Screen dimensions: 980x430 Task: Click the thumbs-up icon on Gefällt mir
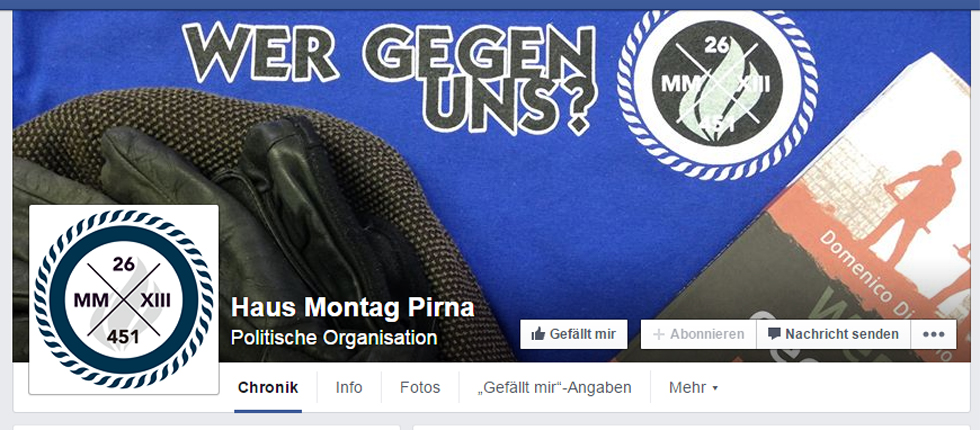(538, 334)
